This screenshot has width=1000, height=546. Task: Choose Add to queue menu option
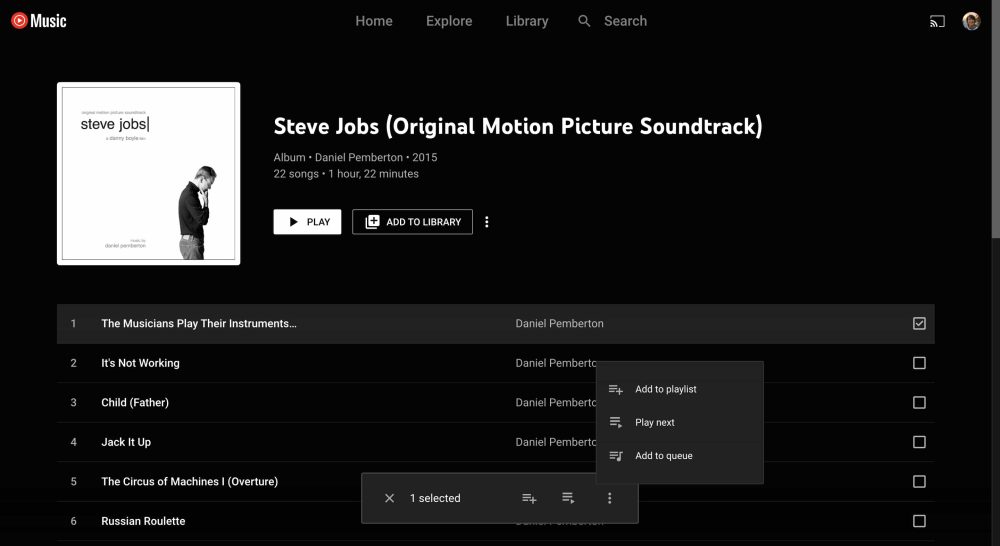click(664, 456)
